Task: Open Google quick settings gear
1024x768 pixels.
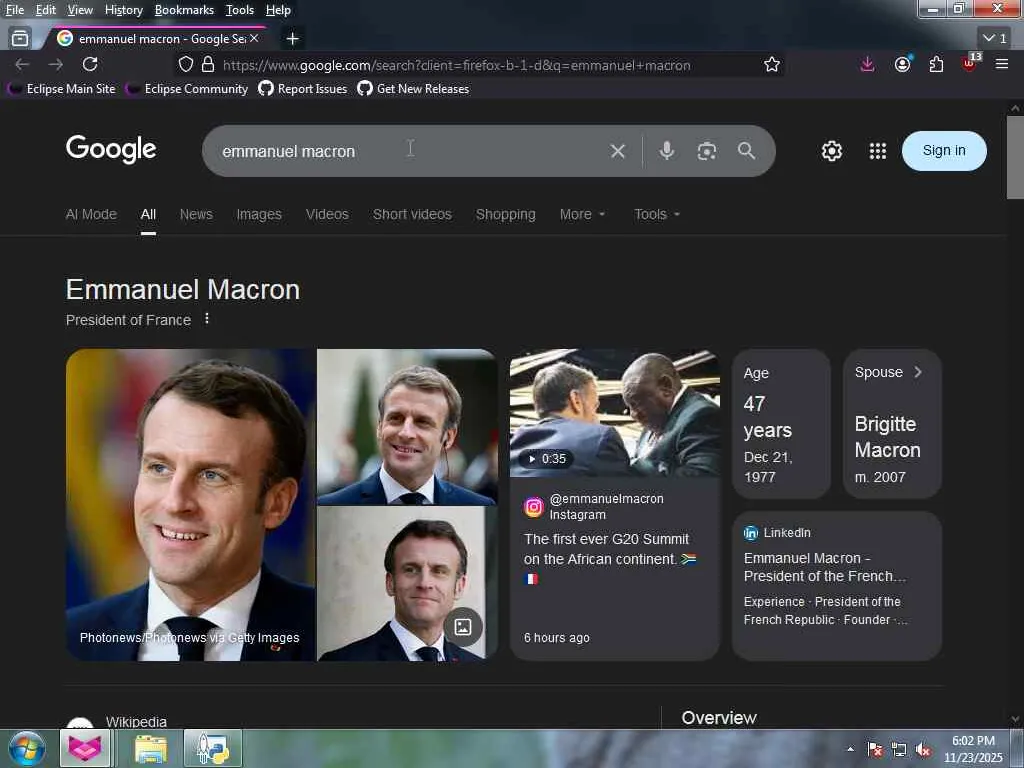Action: [831, 151]
